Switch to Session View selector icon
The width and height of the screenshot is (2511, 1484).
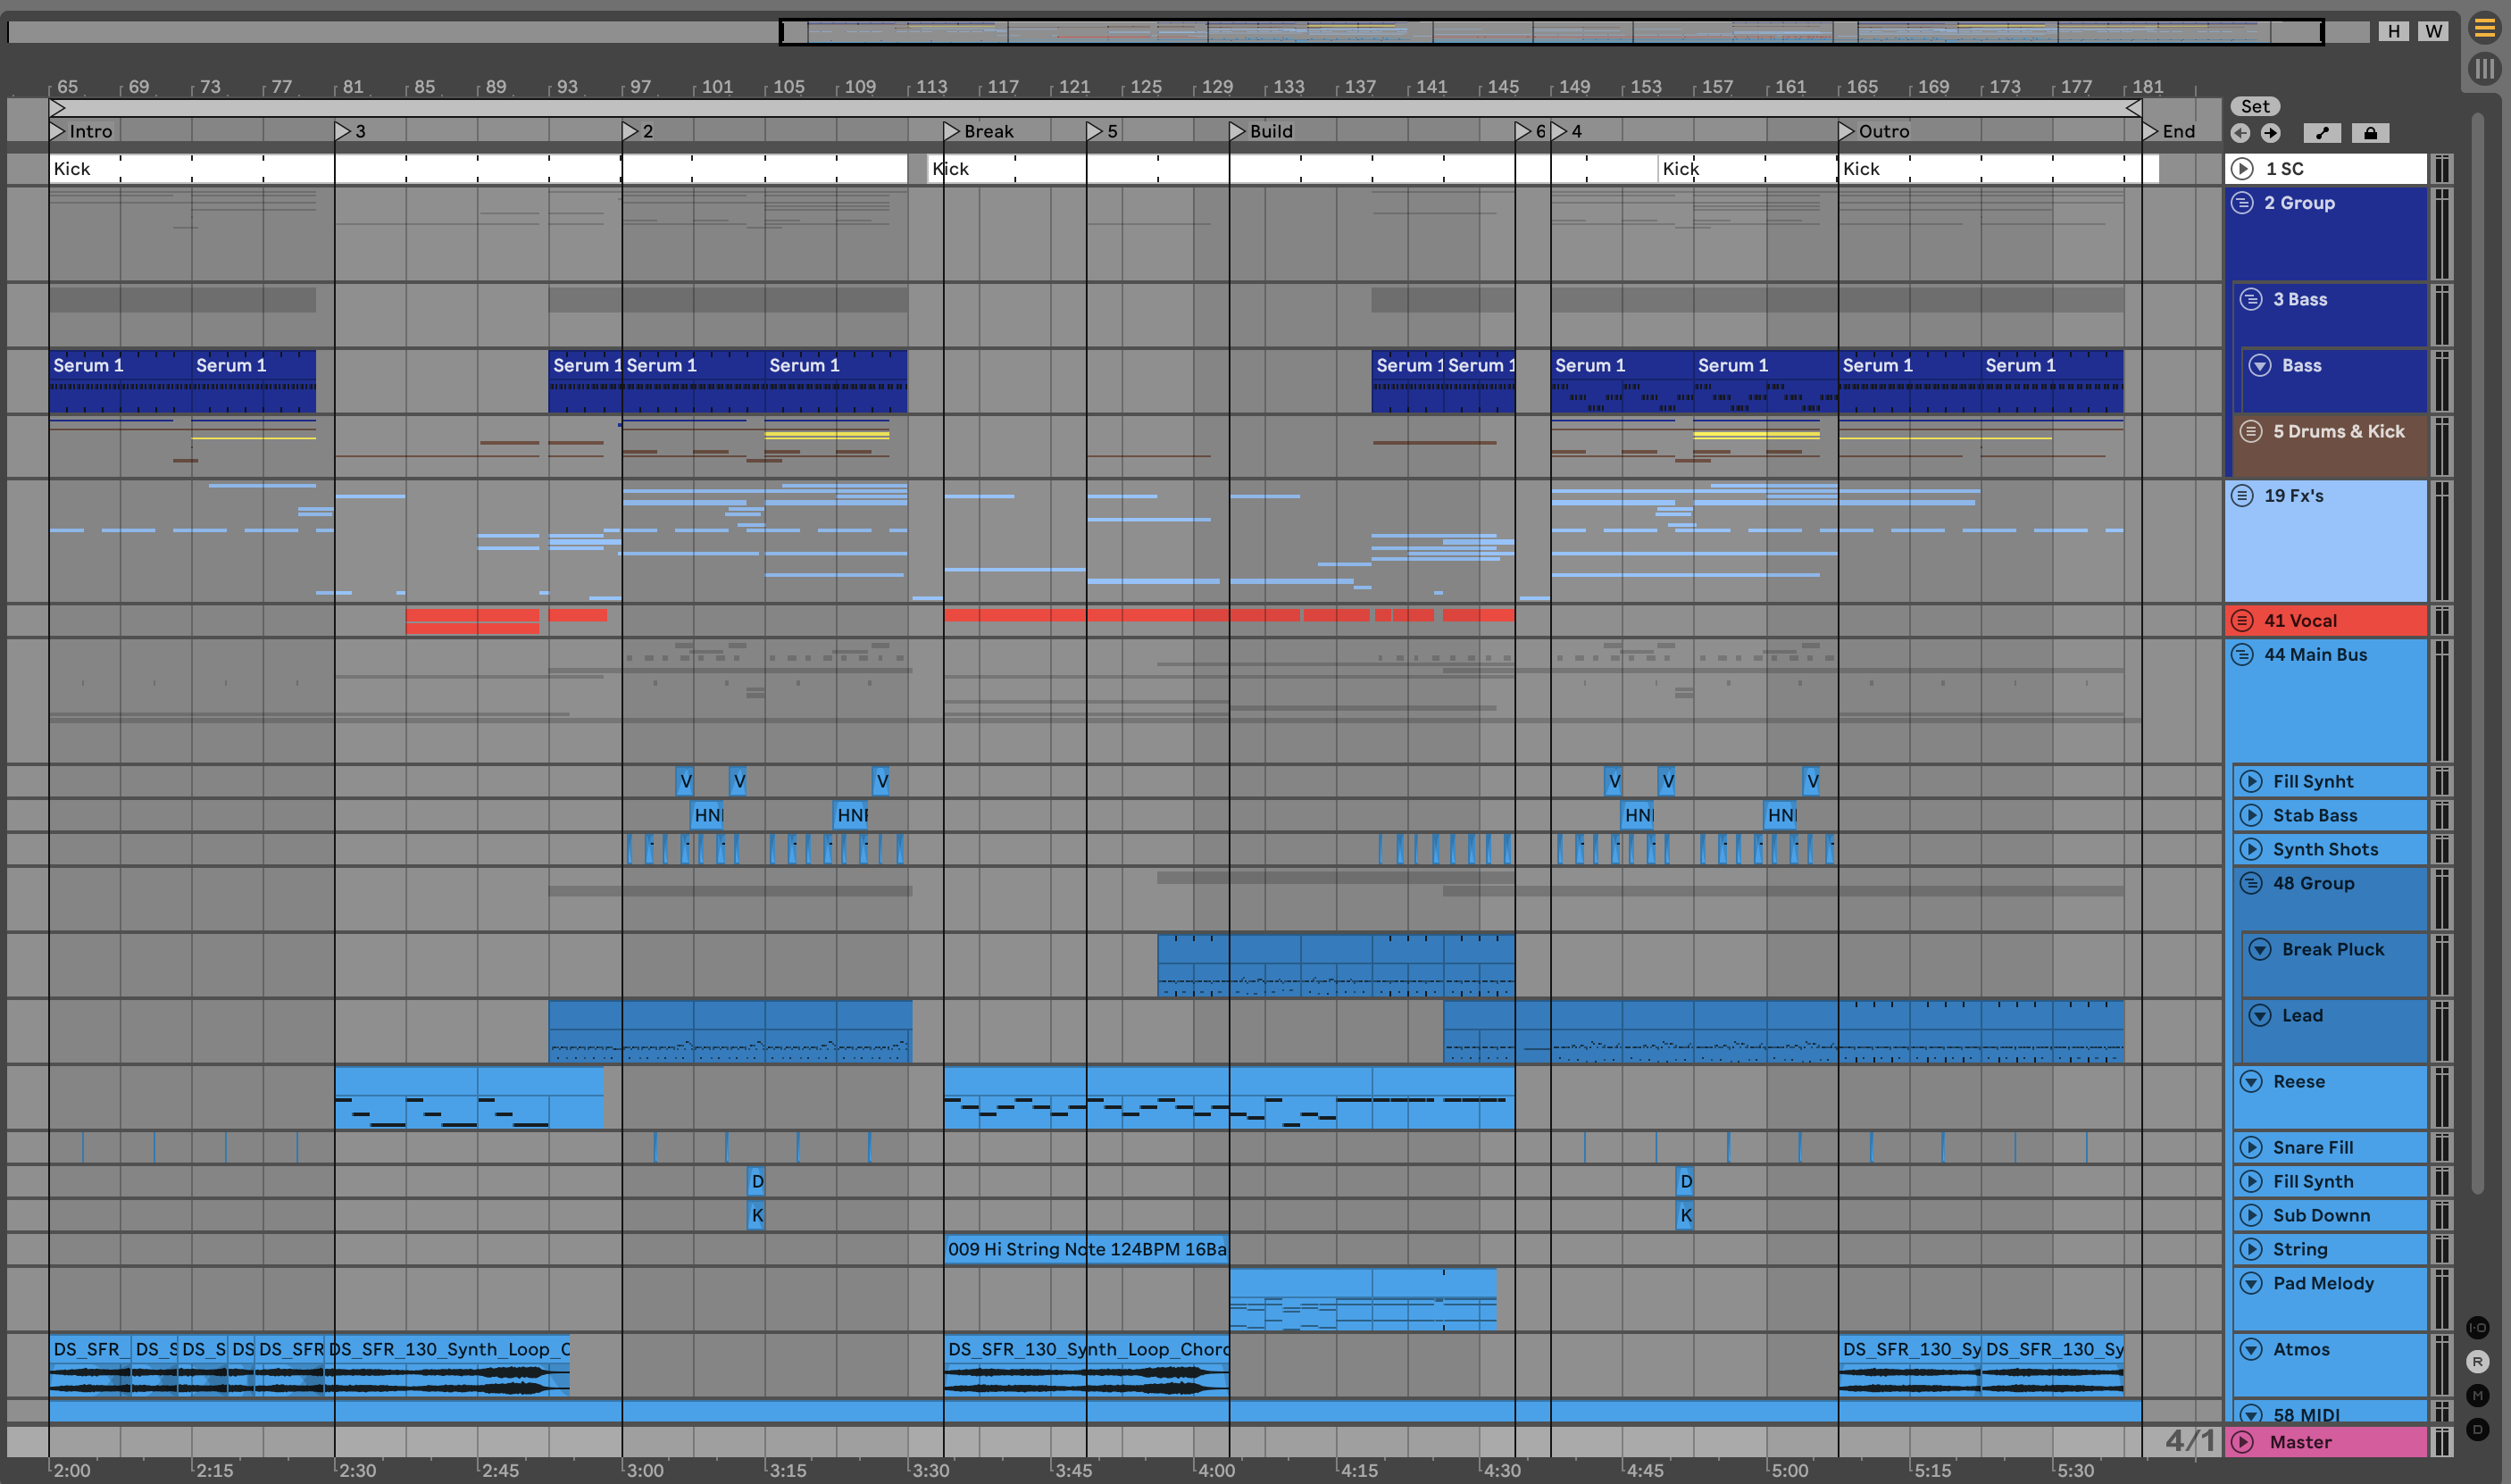click(2485, 69)
